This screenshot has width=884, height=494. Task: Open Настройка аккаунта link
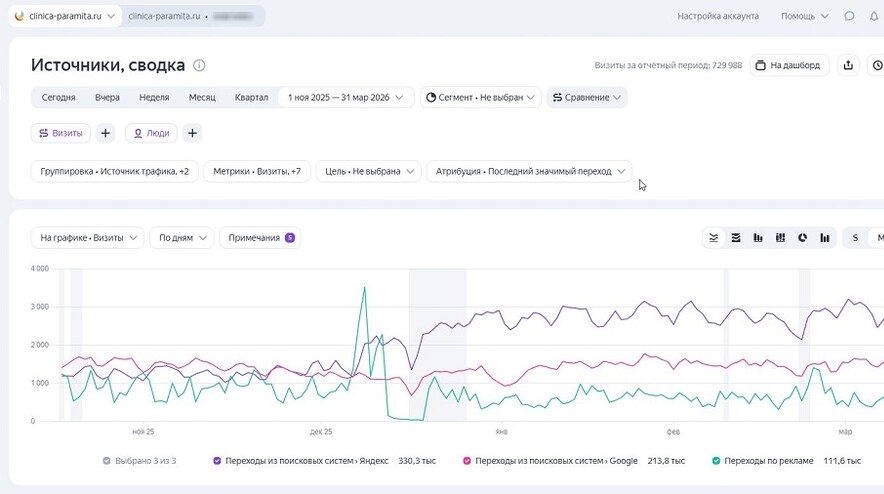(718, 16)
